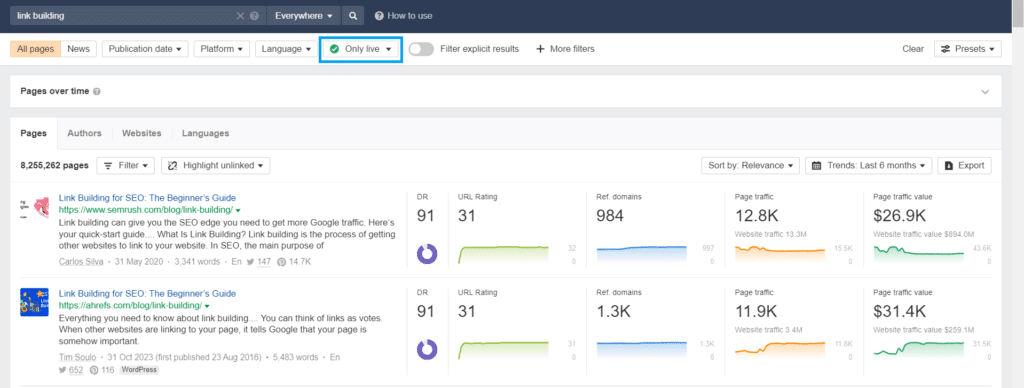
Task: Open the ahrefs.com blog URL dropdown arrow
Action: tap(207, 306)
